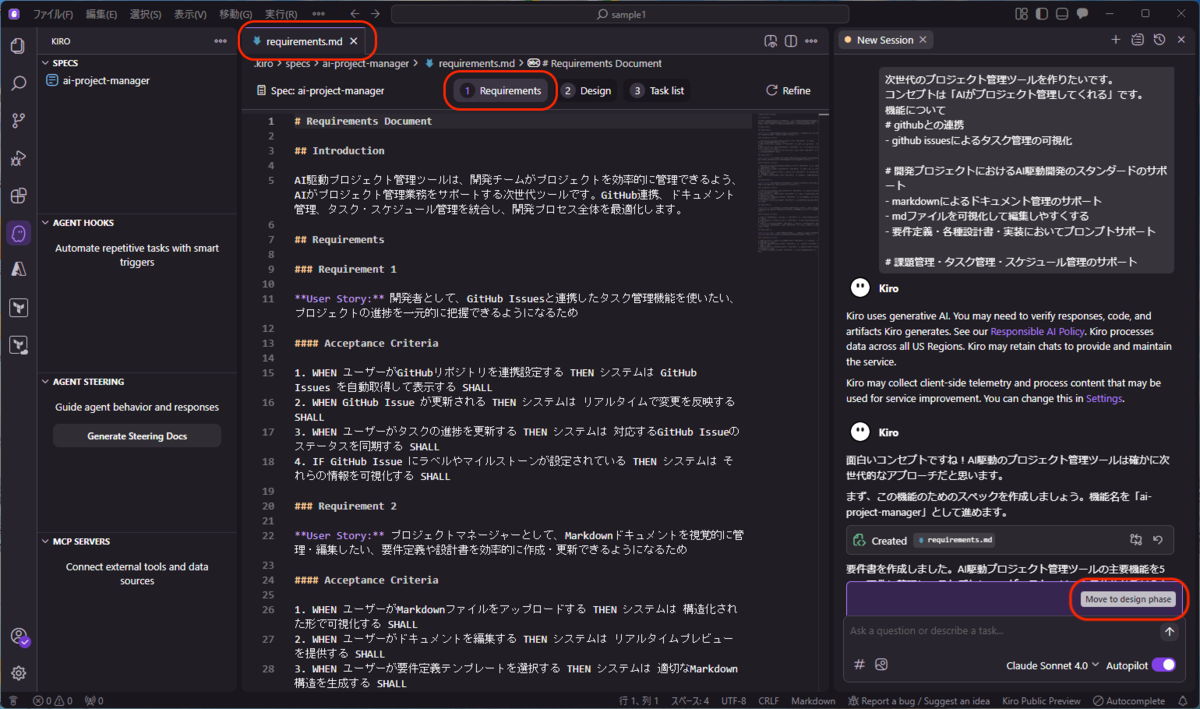Viewport: 1200px width, 709px height.
Task: Open the Manage gear icon
Action: coord(17,673)
